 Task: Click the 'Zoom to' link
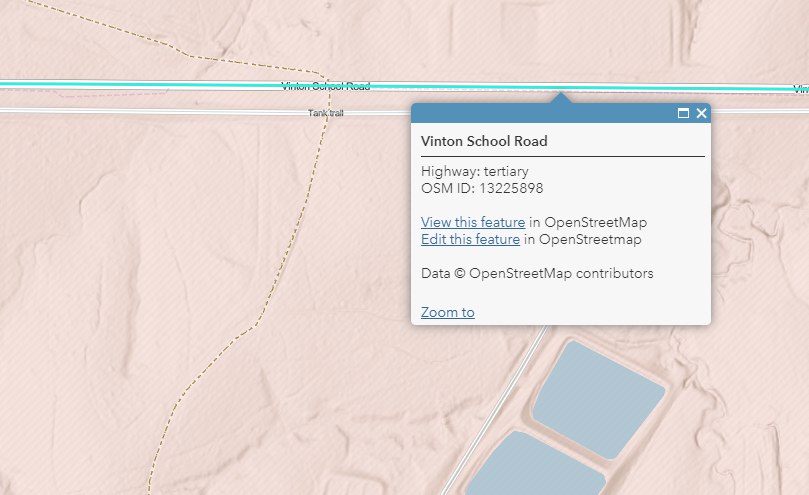point(448,312)
